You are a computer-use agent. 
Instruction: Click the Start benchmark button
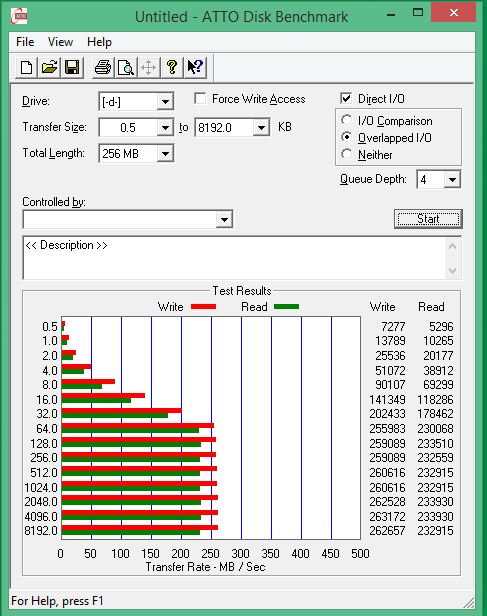(428, 219)
